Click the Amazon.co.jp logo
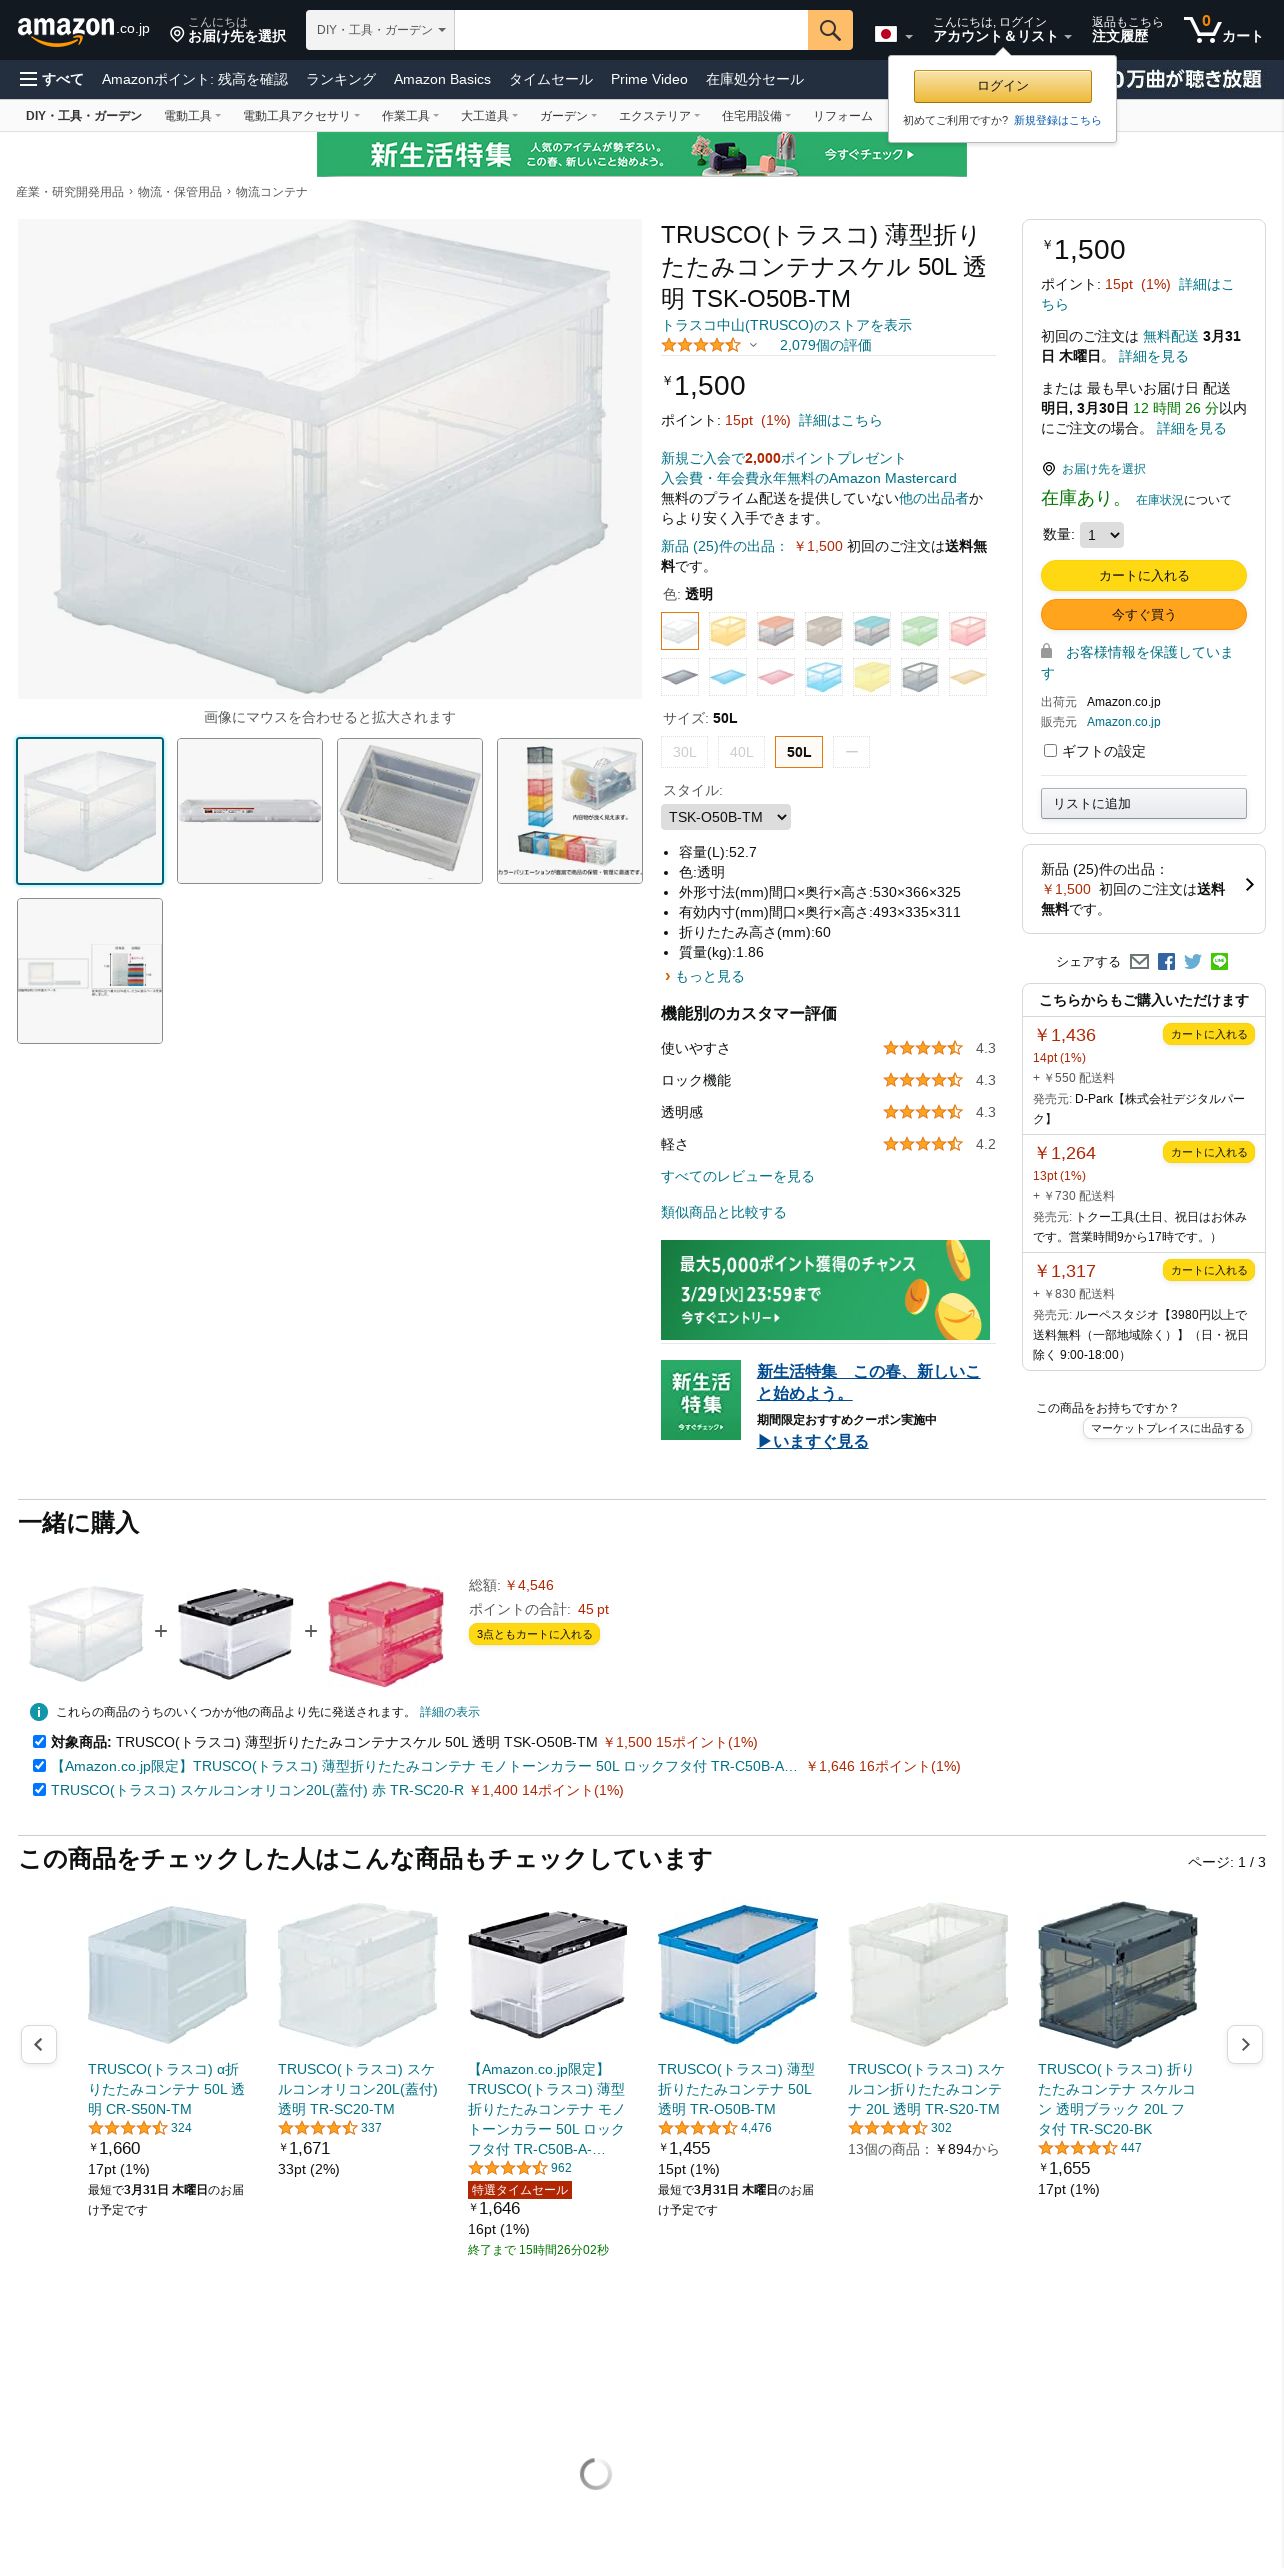1284x2568 pixels. (x=84, y=30)
